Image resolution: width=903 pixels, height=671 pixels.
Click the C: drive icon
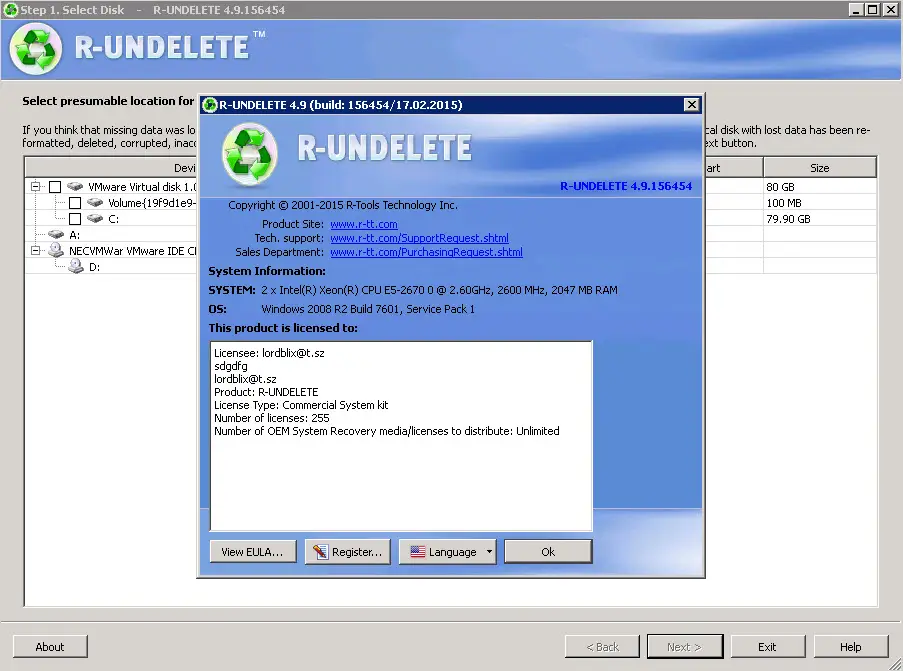coord(95,219)
